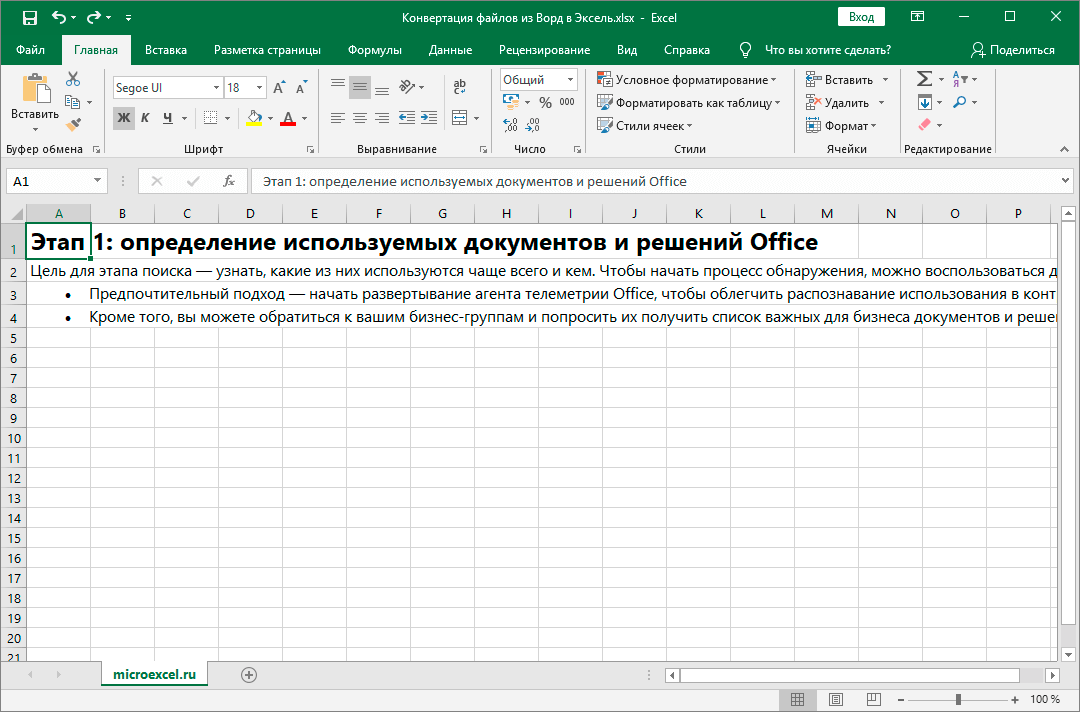1080x712 pixels.
Task: Apply the red font color
Action: pyautogui.click(x=289, y=118)
